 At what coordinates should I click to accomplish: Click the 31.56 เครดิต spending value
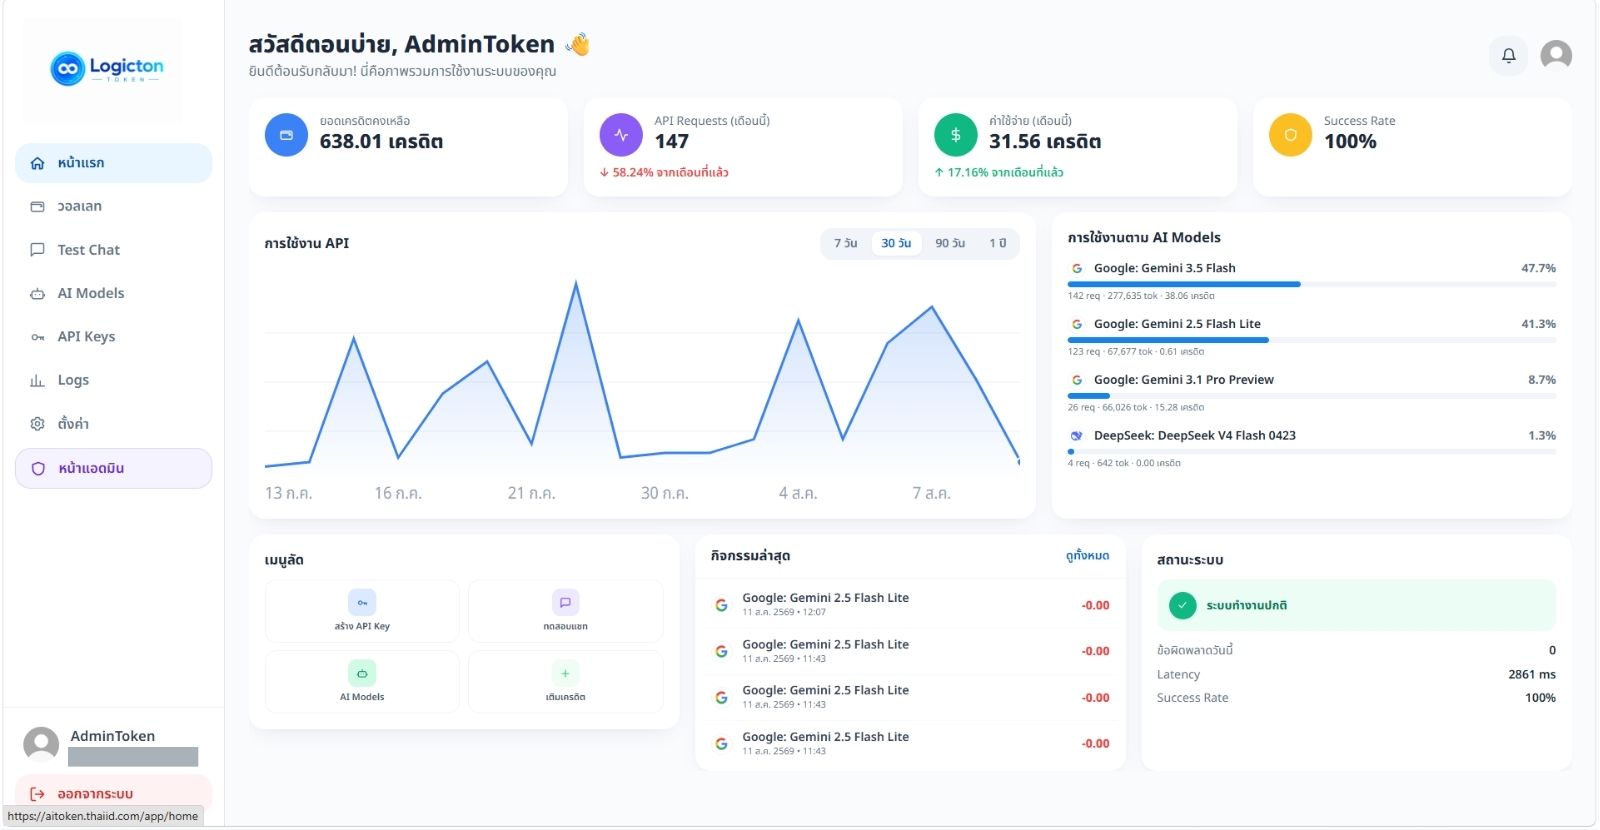[x=1045, y=142]
